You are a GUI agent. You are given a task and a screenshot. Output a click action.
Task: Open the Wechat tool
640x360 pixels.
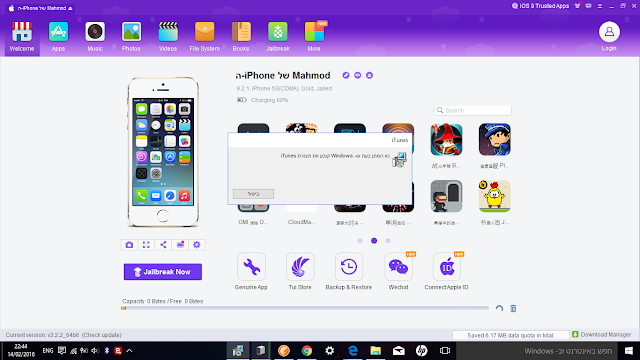(x=398, y=271)
